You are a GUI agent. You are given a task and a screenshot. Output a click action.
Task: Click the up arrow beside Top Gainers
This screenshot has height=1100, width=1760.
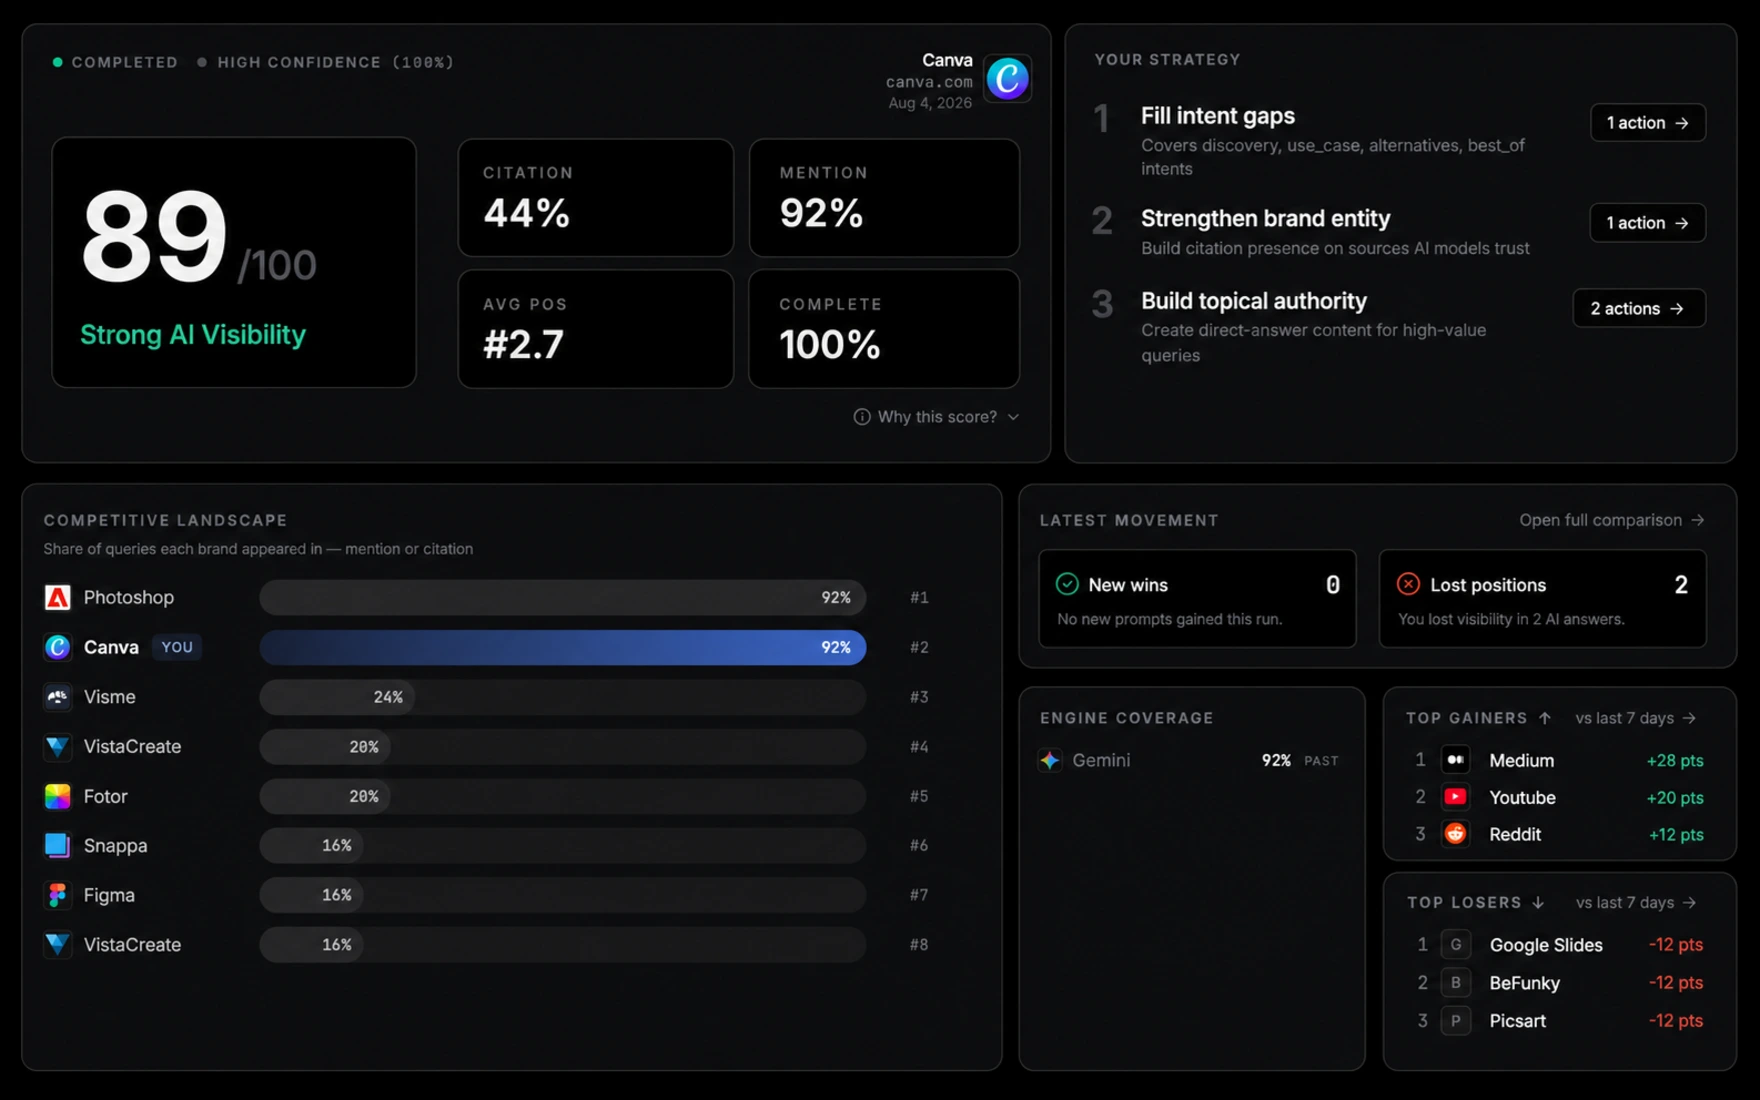pos(1545,718)
